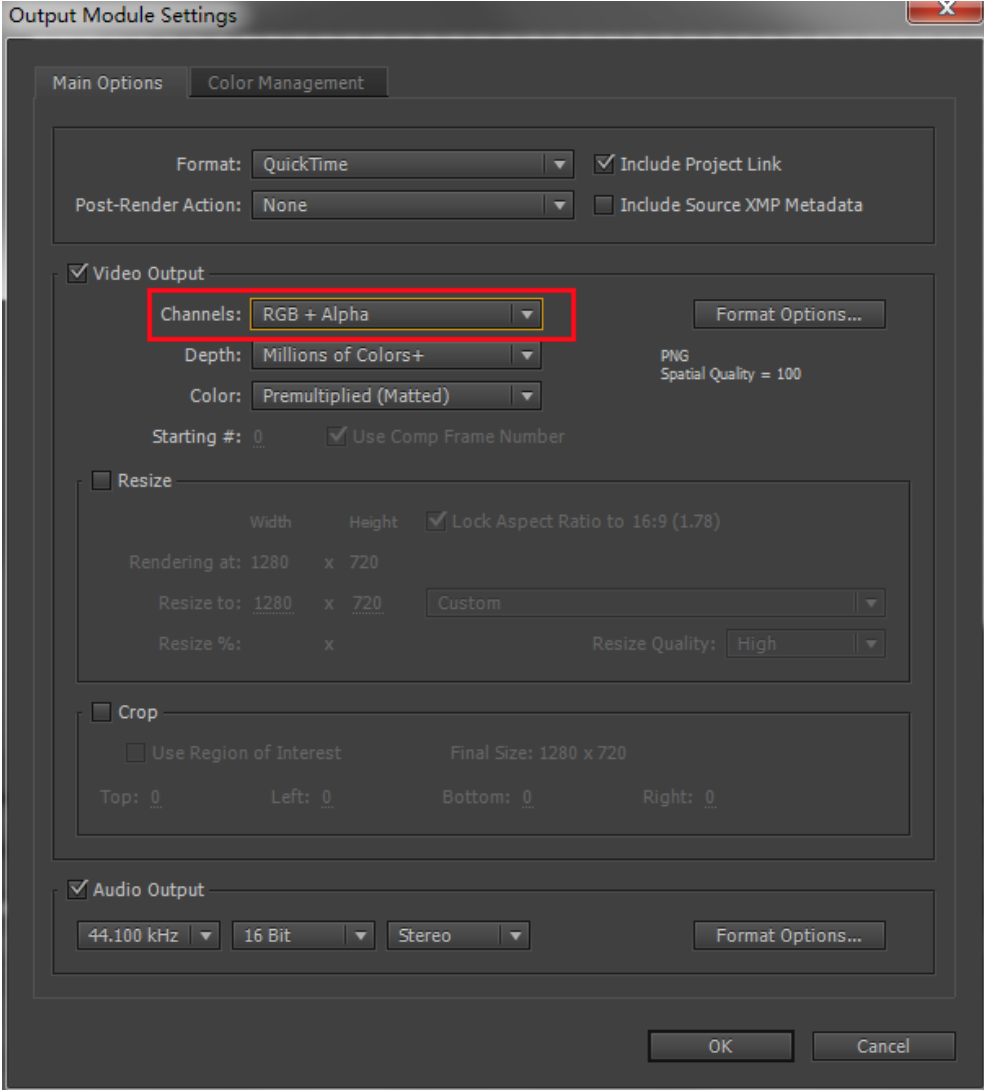Image resolution: width=984 pixels, height=1090 pixels.
Task: Click the audio Format Options button
Action: tap(788, 936)
